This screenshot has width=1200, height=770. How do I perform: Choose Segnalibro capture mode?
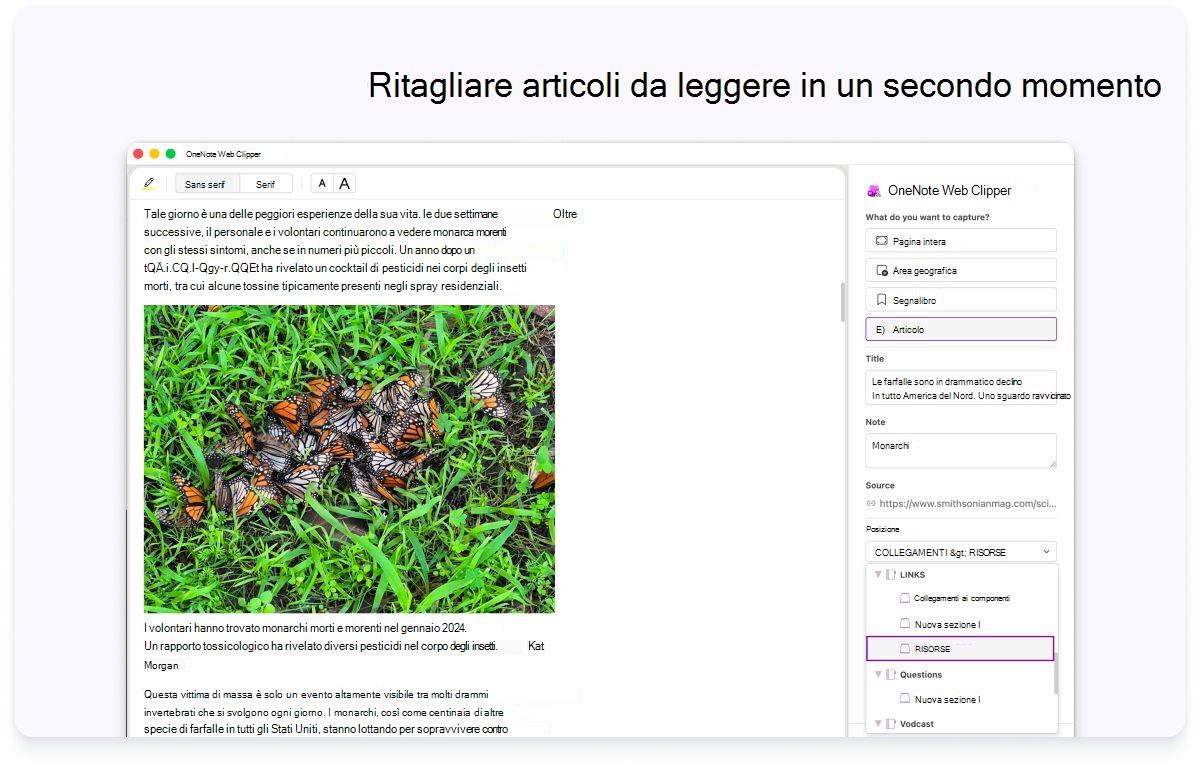pos(961,299)
